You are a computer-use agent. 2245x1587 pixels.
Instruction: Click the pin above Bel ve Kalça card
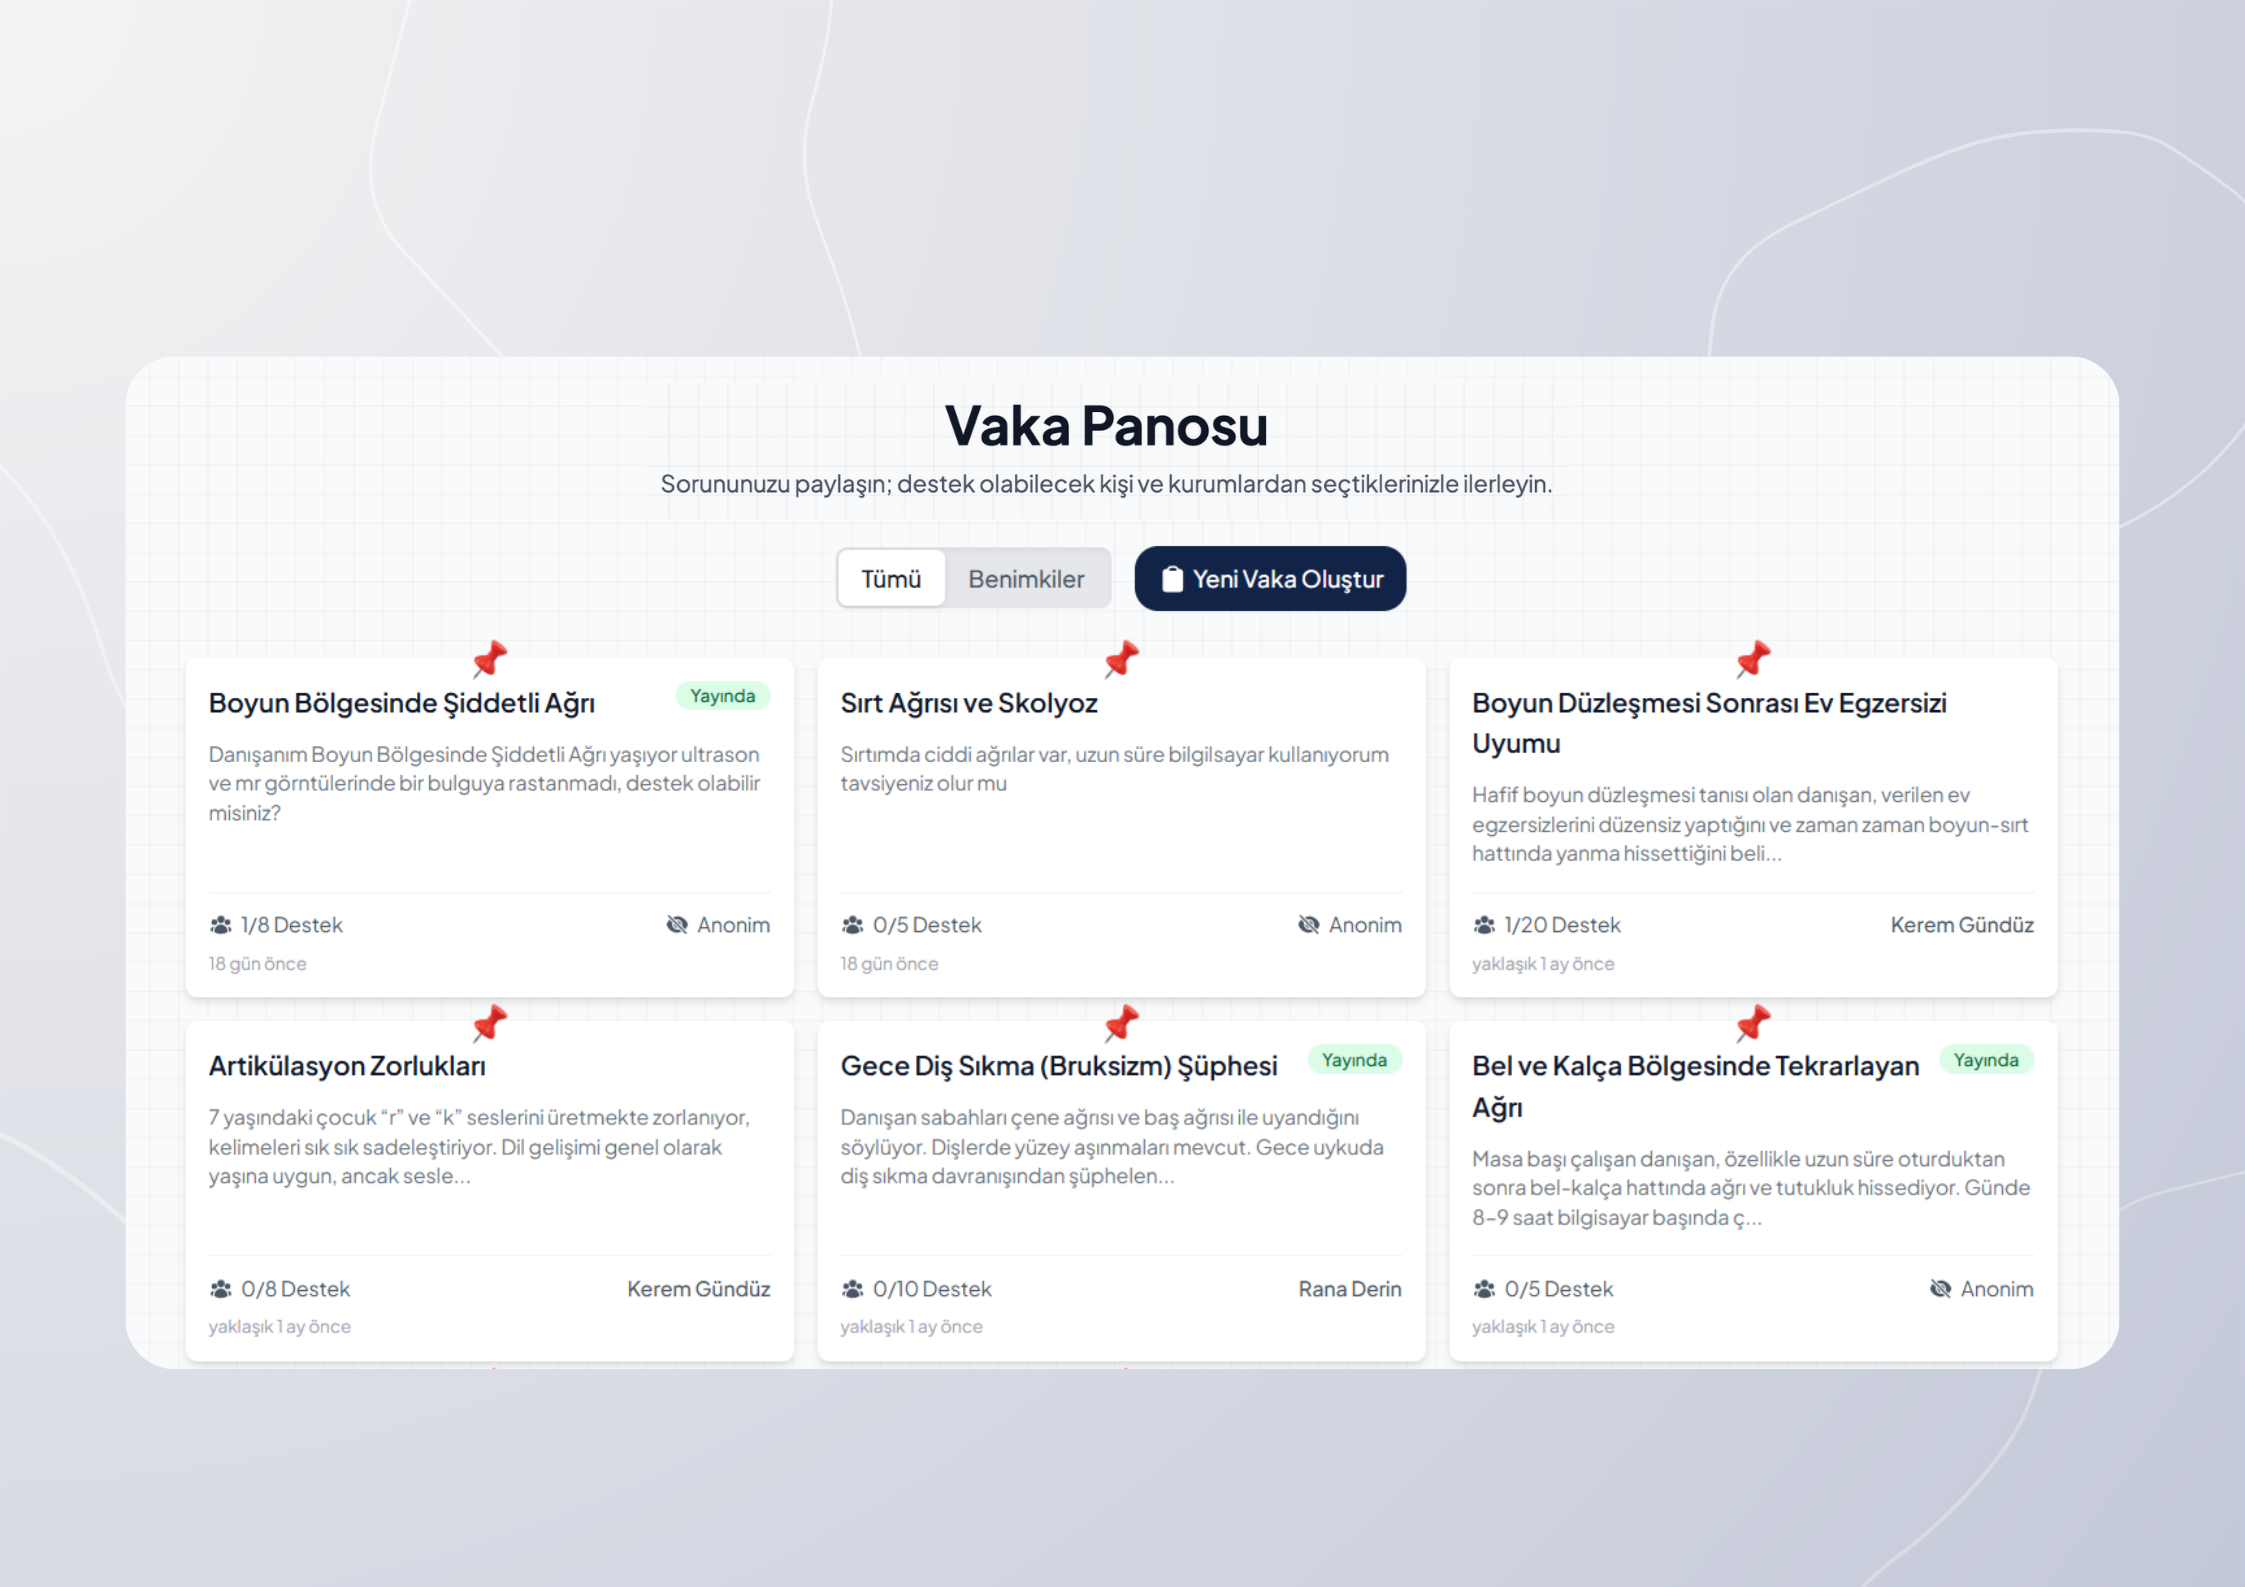(x=1753, y=1023)
